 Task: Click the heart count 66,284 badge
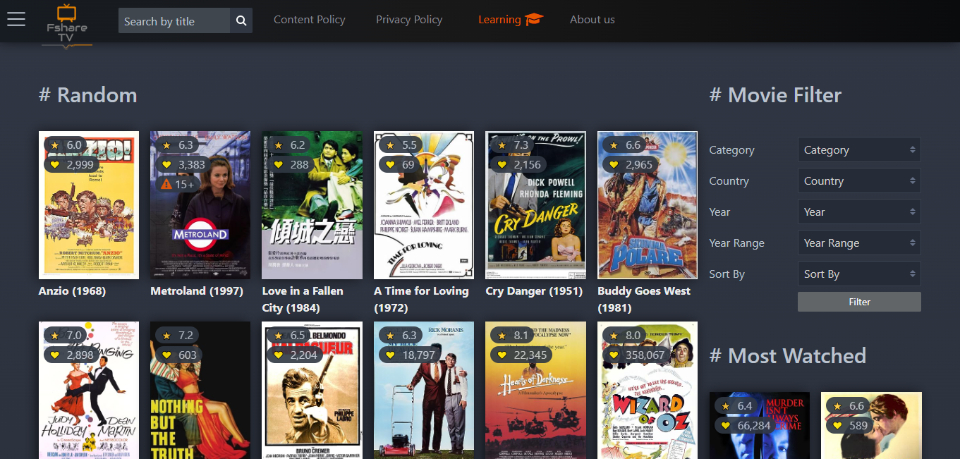[x=746, y=425]
